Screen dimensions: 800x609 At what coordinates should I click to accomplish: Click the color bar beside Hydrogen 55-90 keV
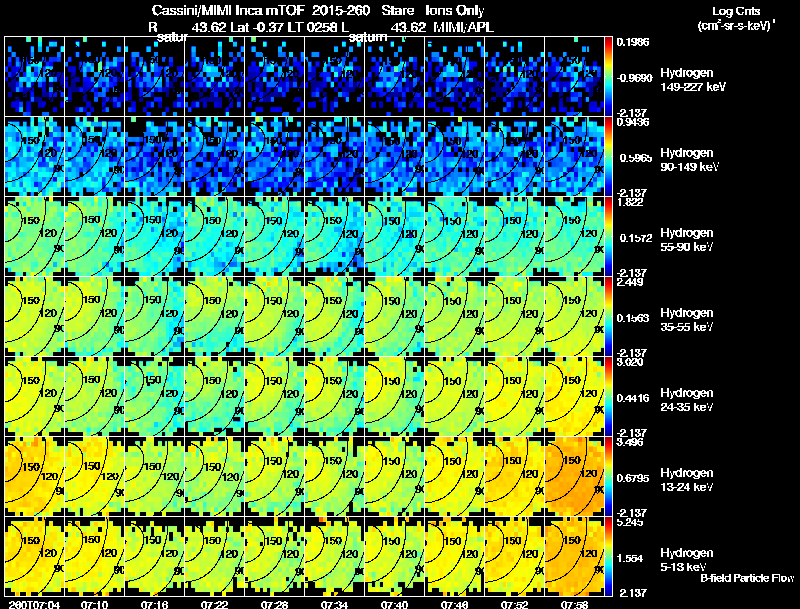(608, 236)
